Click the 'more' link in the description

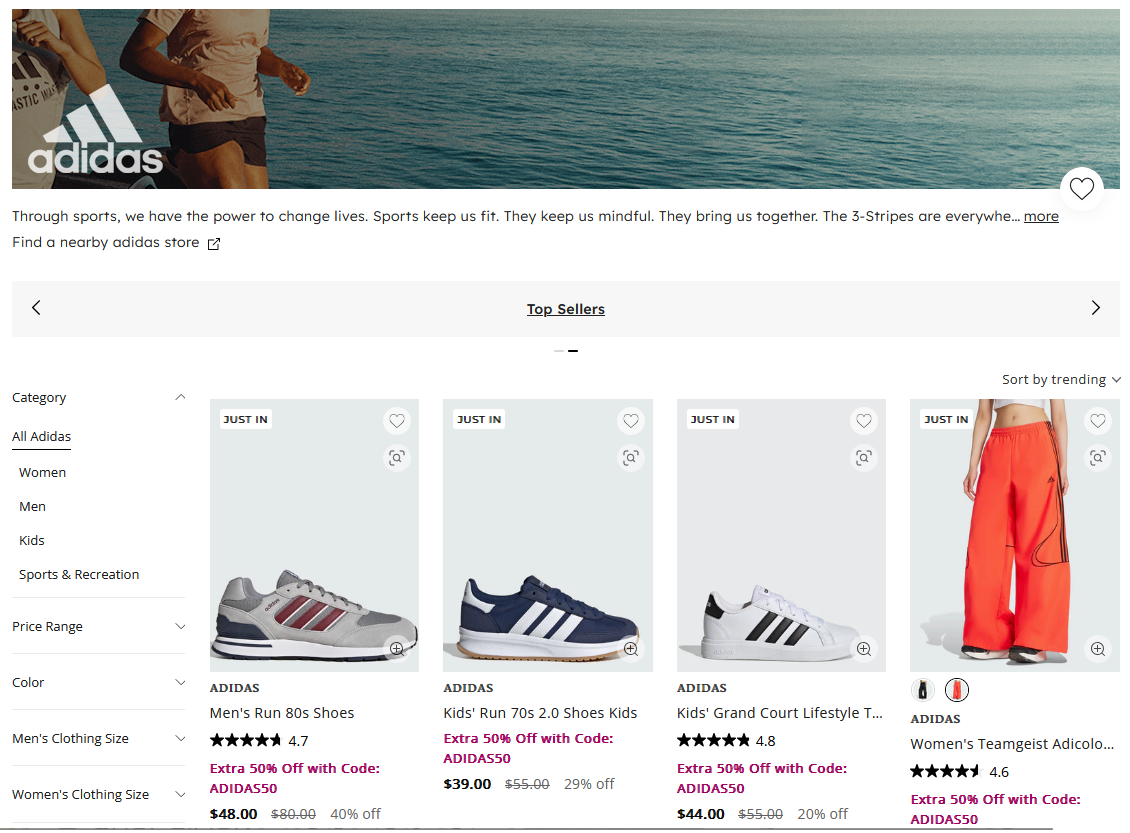pos(1041,216)
